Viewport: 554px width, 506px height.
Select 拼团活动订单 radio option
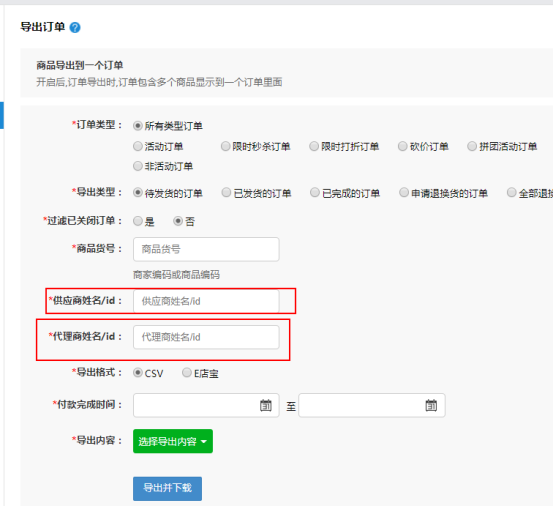point(472,146)
